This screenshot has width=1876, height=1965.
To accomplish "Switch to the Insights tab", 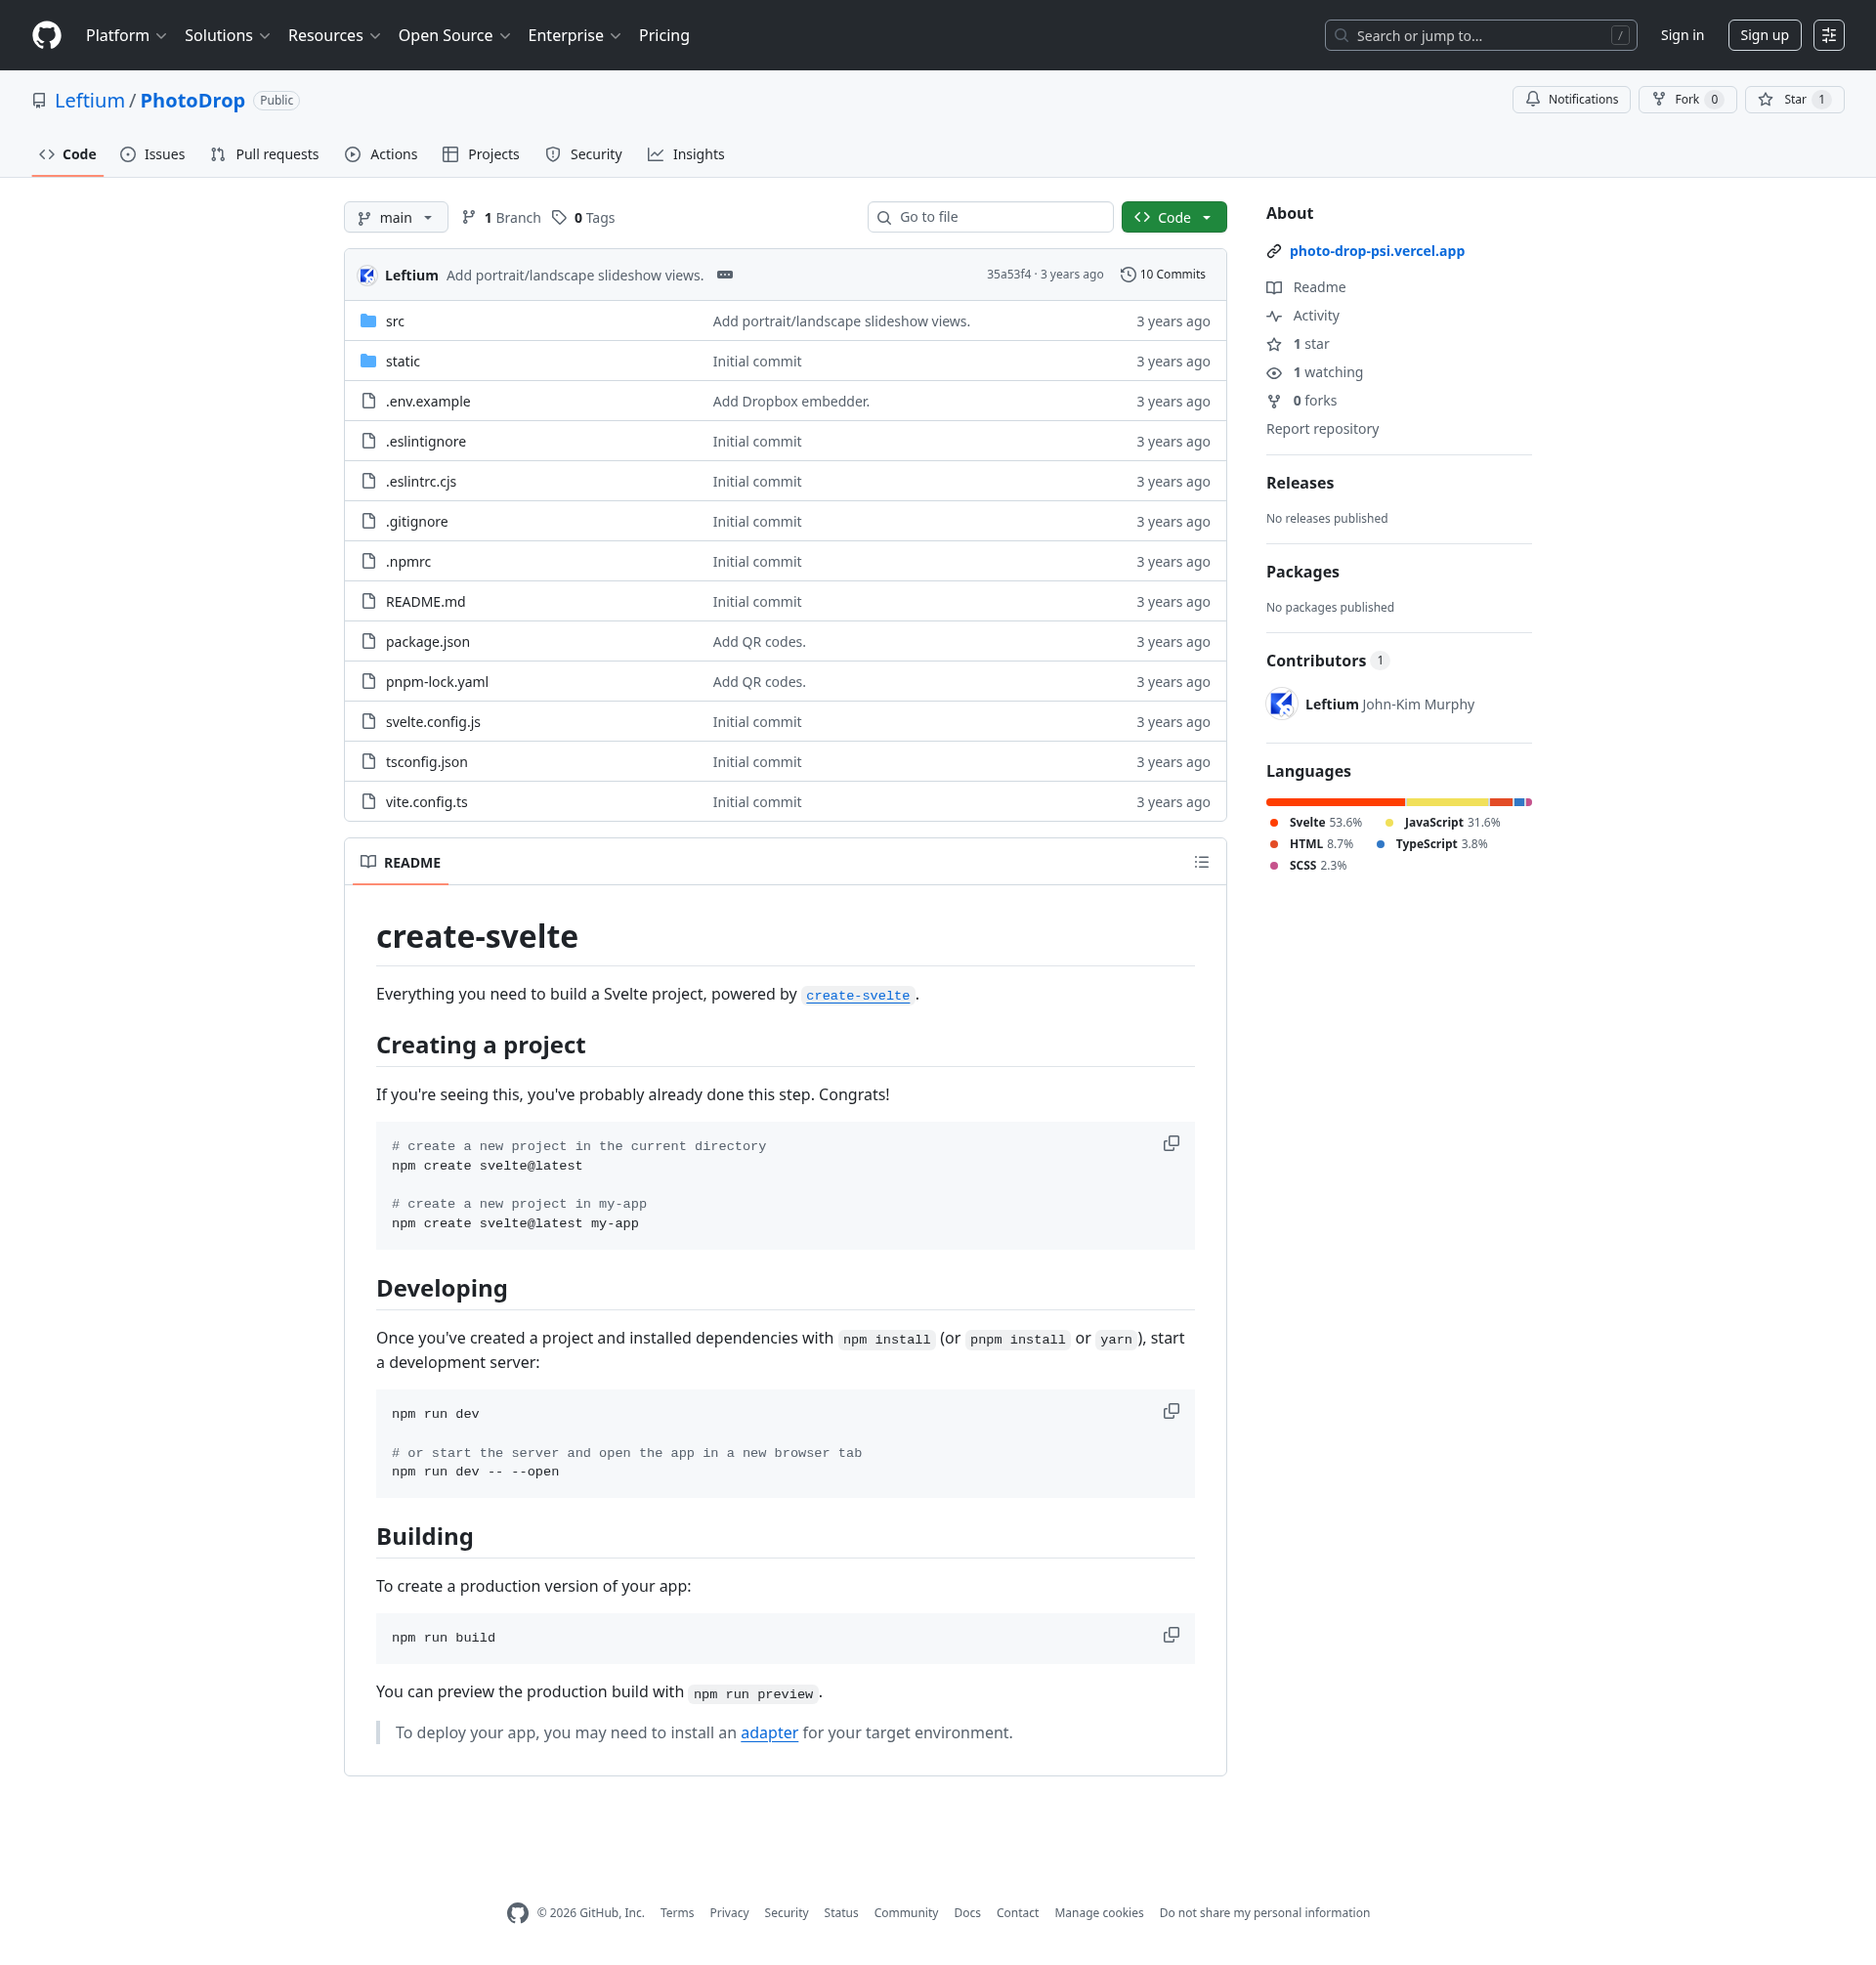I will tap(686, 154).
